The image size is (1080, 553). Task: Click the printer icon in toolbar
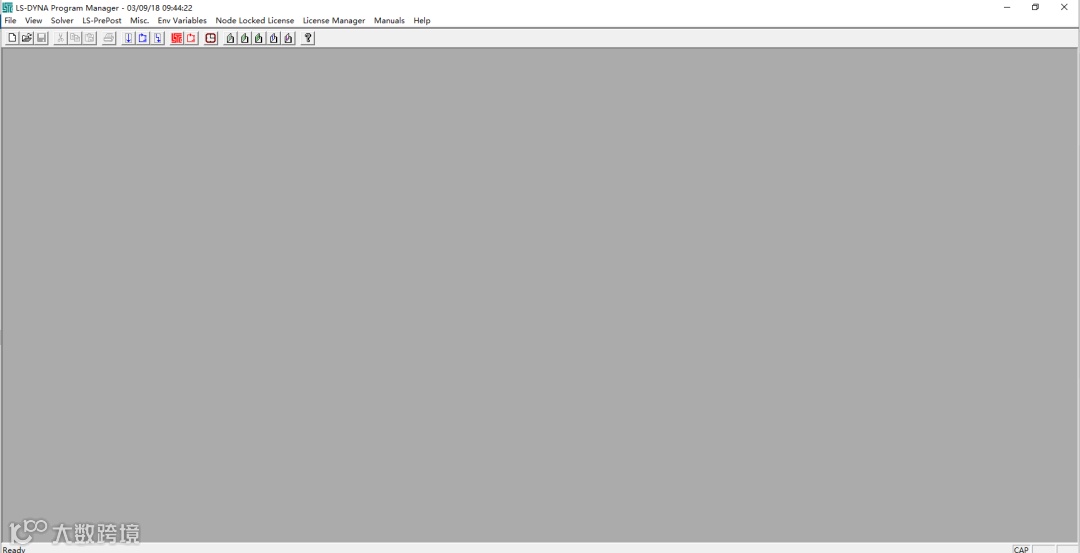(109, 38)
